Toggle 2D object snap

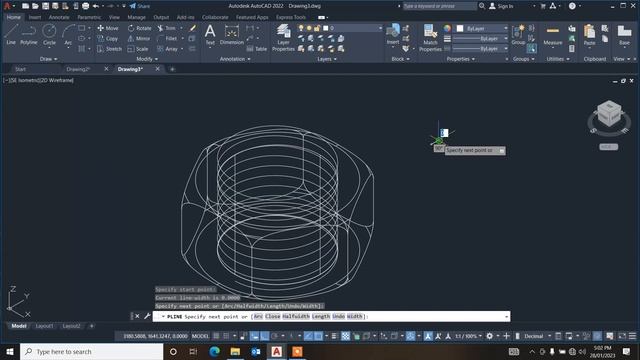tap(318, 336)
